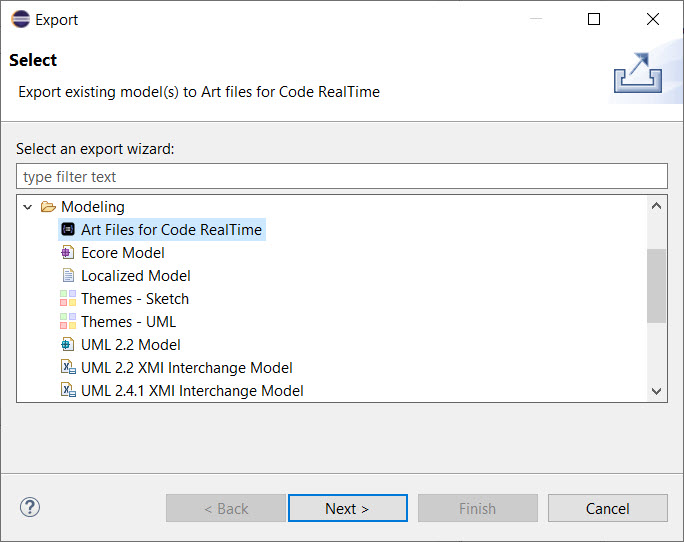Click the UML 2.2 Model icon
This screenshot has height=542, width=684.
coord(68,345)
